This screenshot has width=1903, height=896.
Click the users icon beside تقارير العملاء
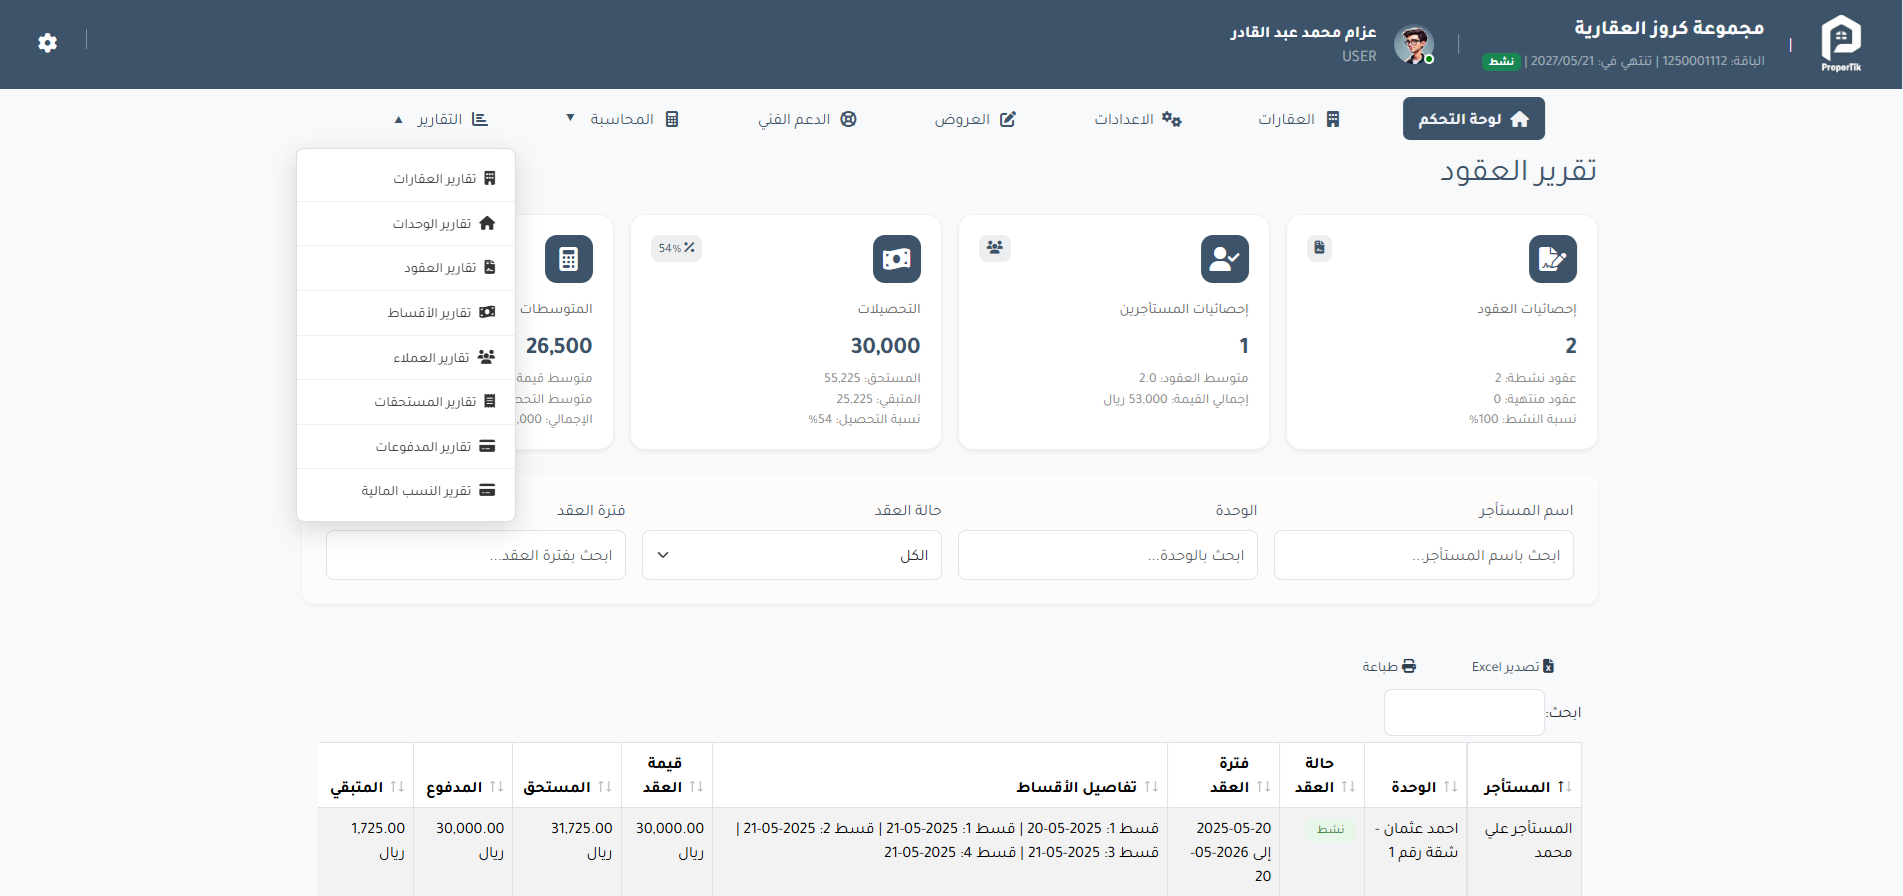click(x=486, y=357)
